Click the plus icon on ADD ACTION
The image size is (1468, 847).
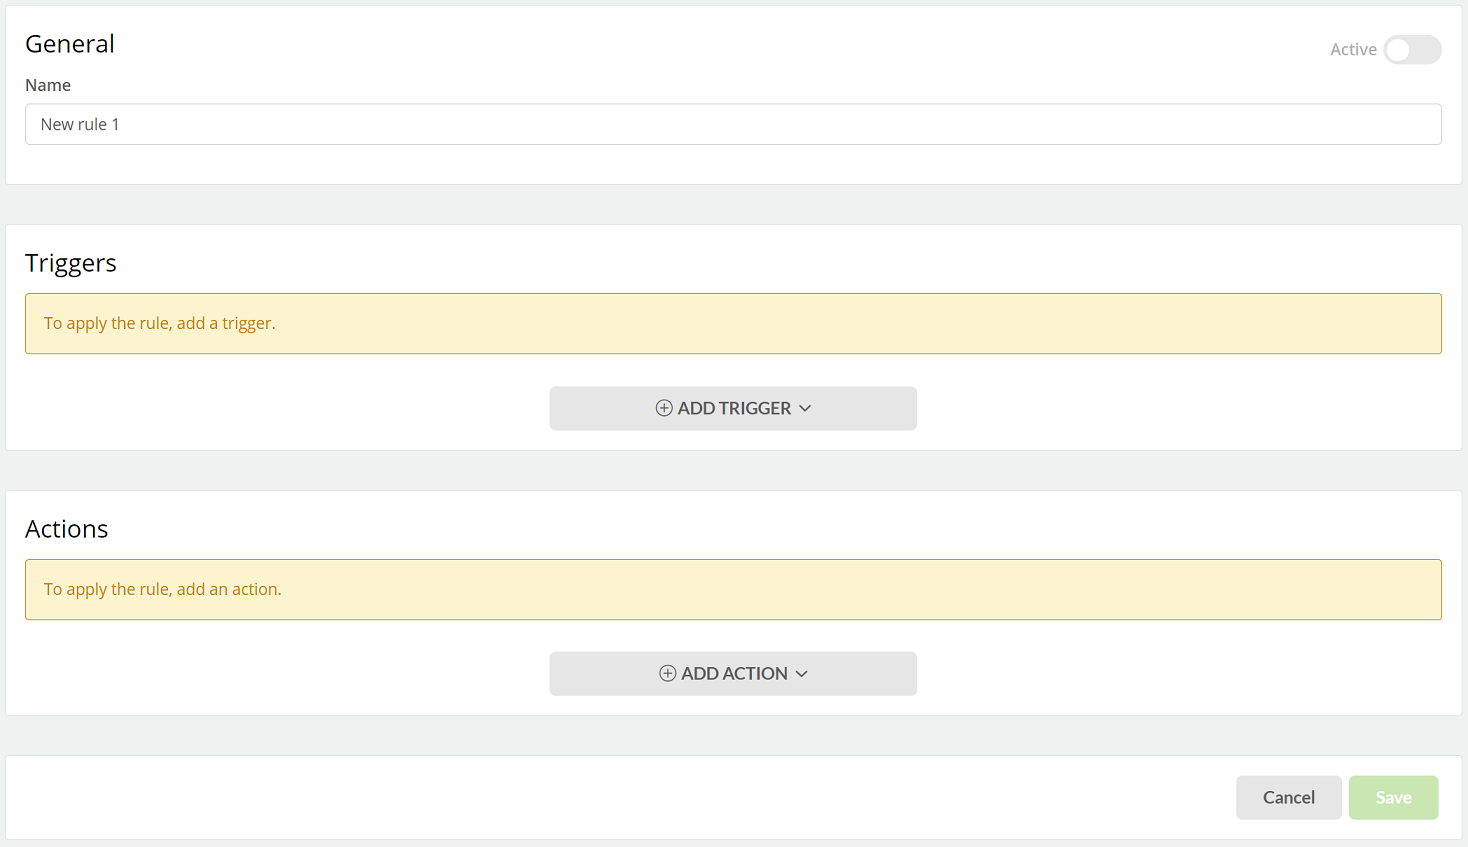[667, 674]
